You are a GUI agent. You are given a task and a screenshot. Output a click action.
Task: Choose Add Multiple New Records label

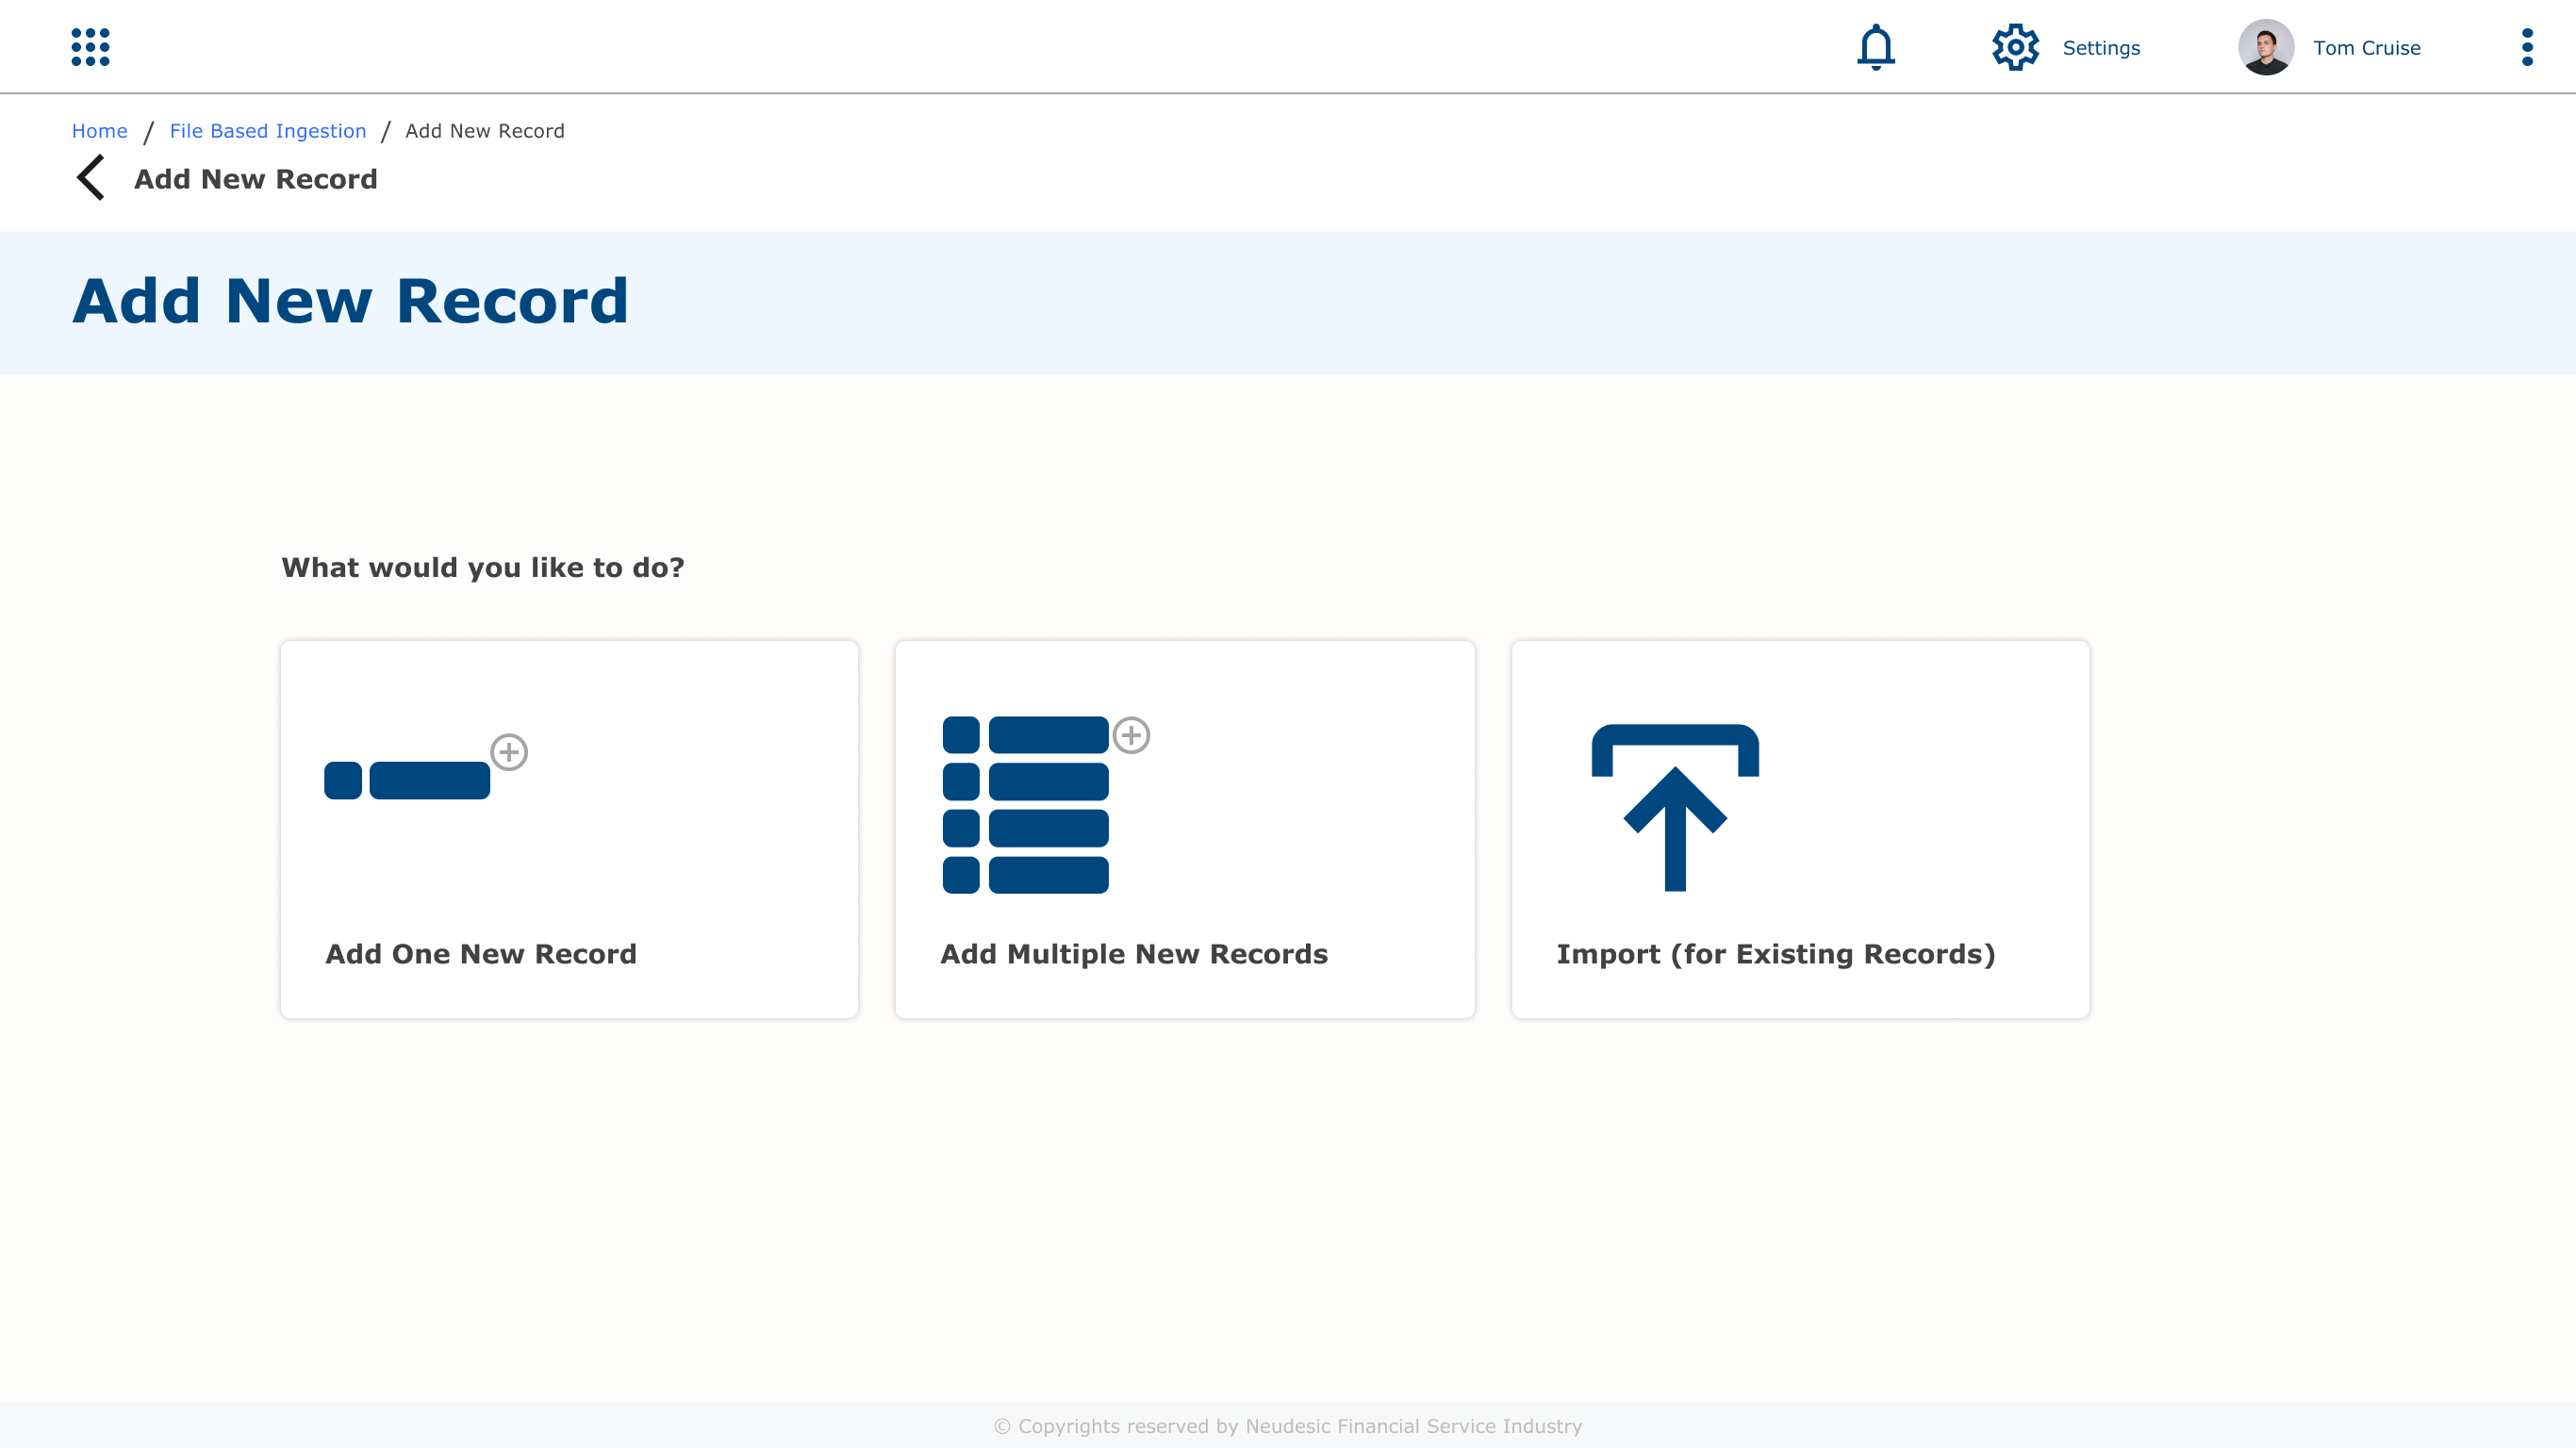1134,954
